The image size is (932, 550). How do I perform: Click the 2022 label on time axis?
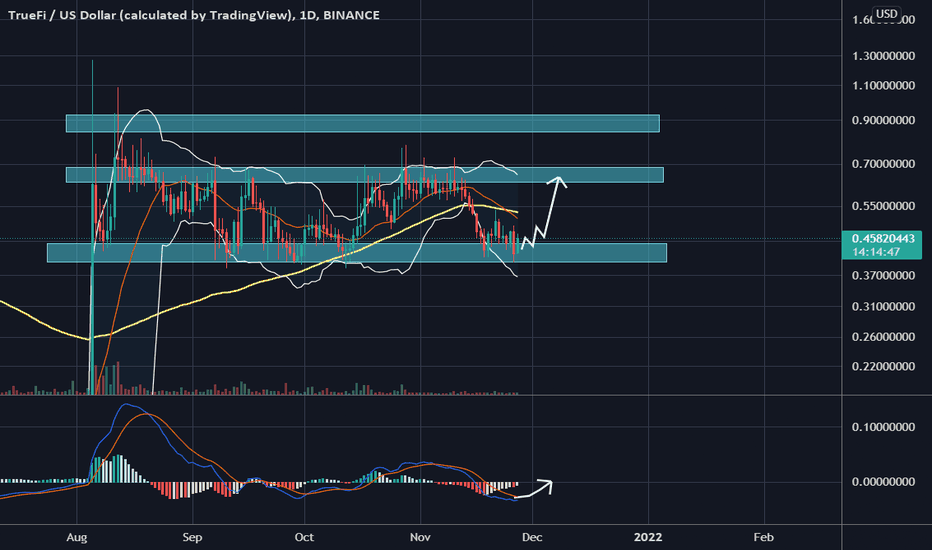(648, 538)
